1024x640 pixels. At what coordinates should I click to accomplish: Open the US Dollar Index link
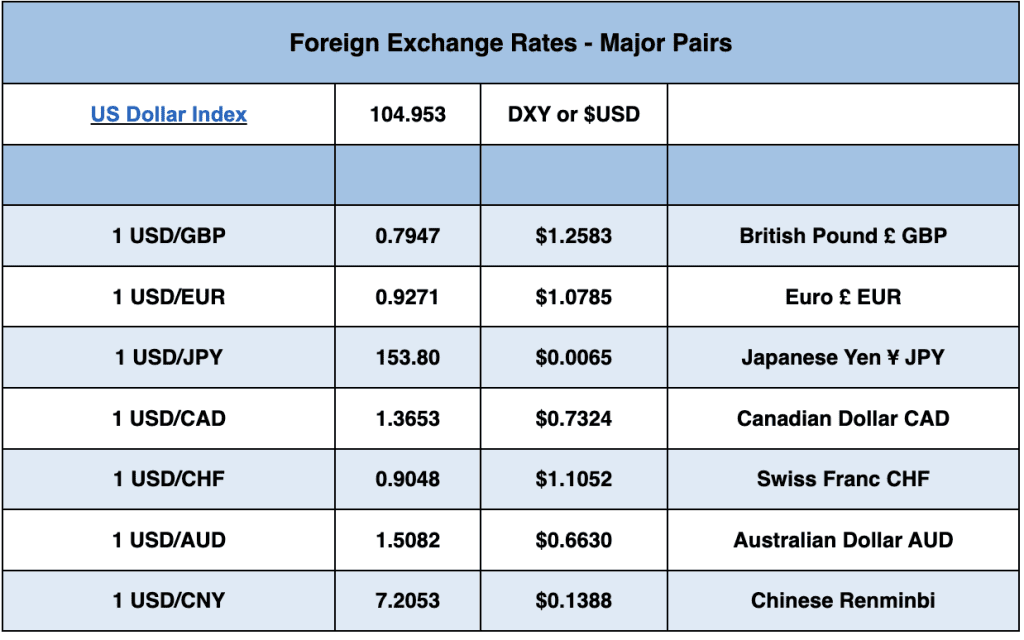tap(169, 114)
